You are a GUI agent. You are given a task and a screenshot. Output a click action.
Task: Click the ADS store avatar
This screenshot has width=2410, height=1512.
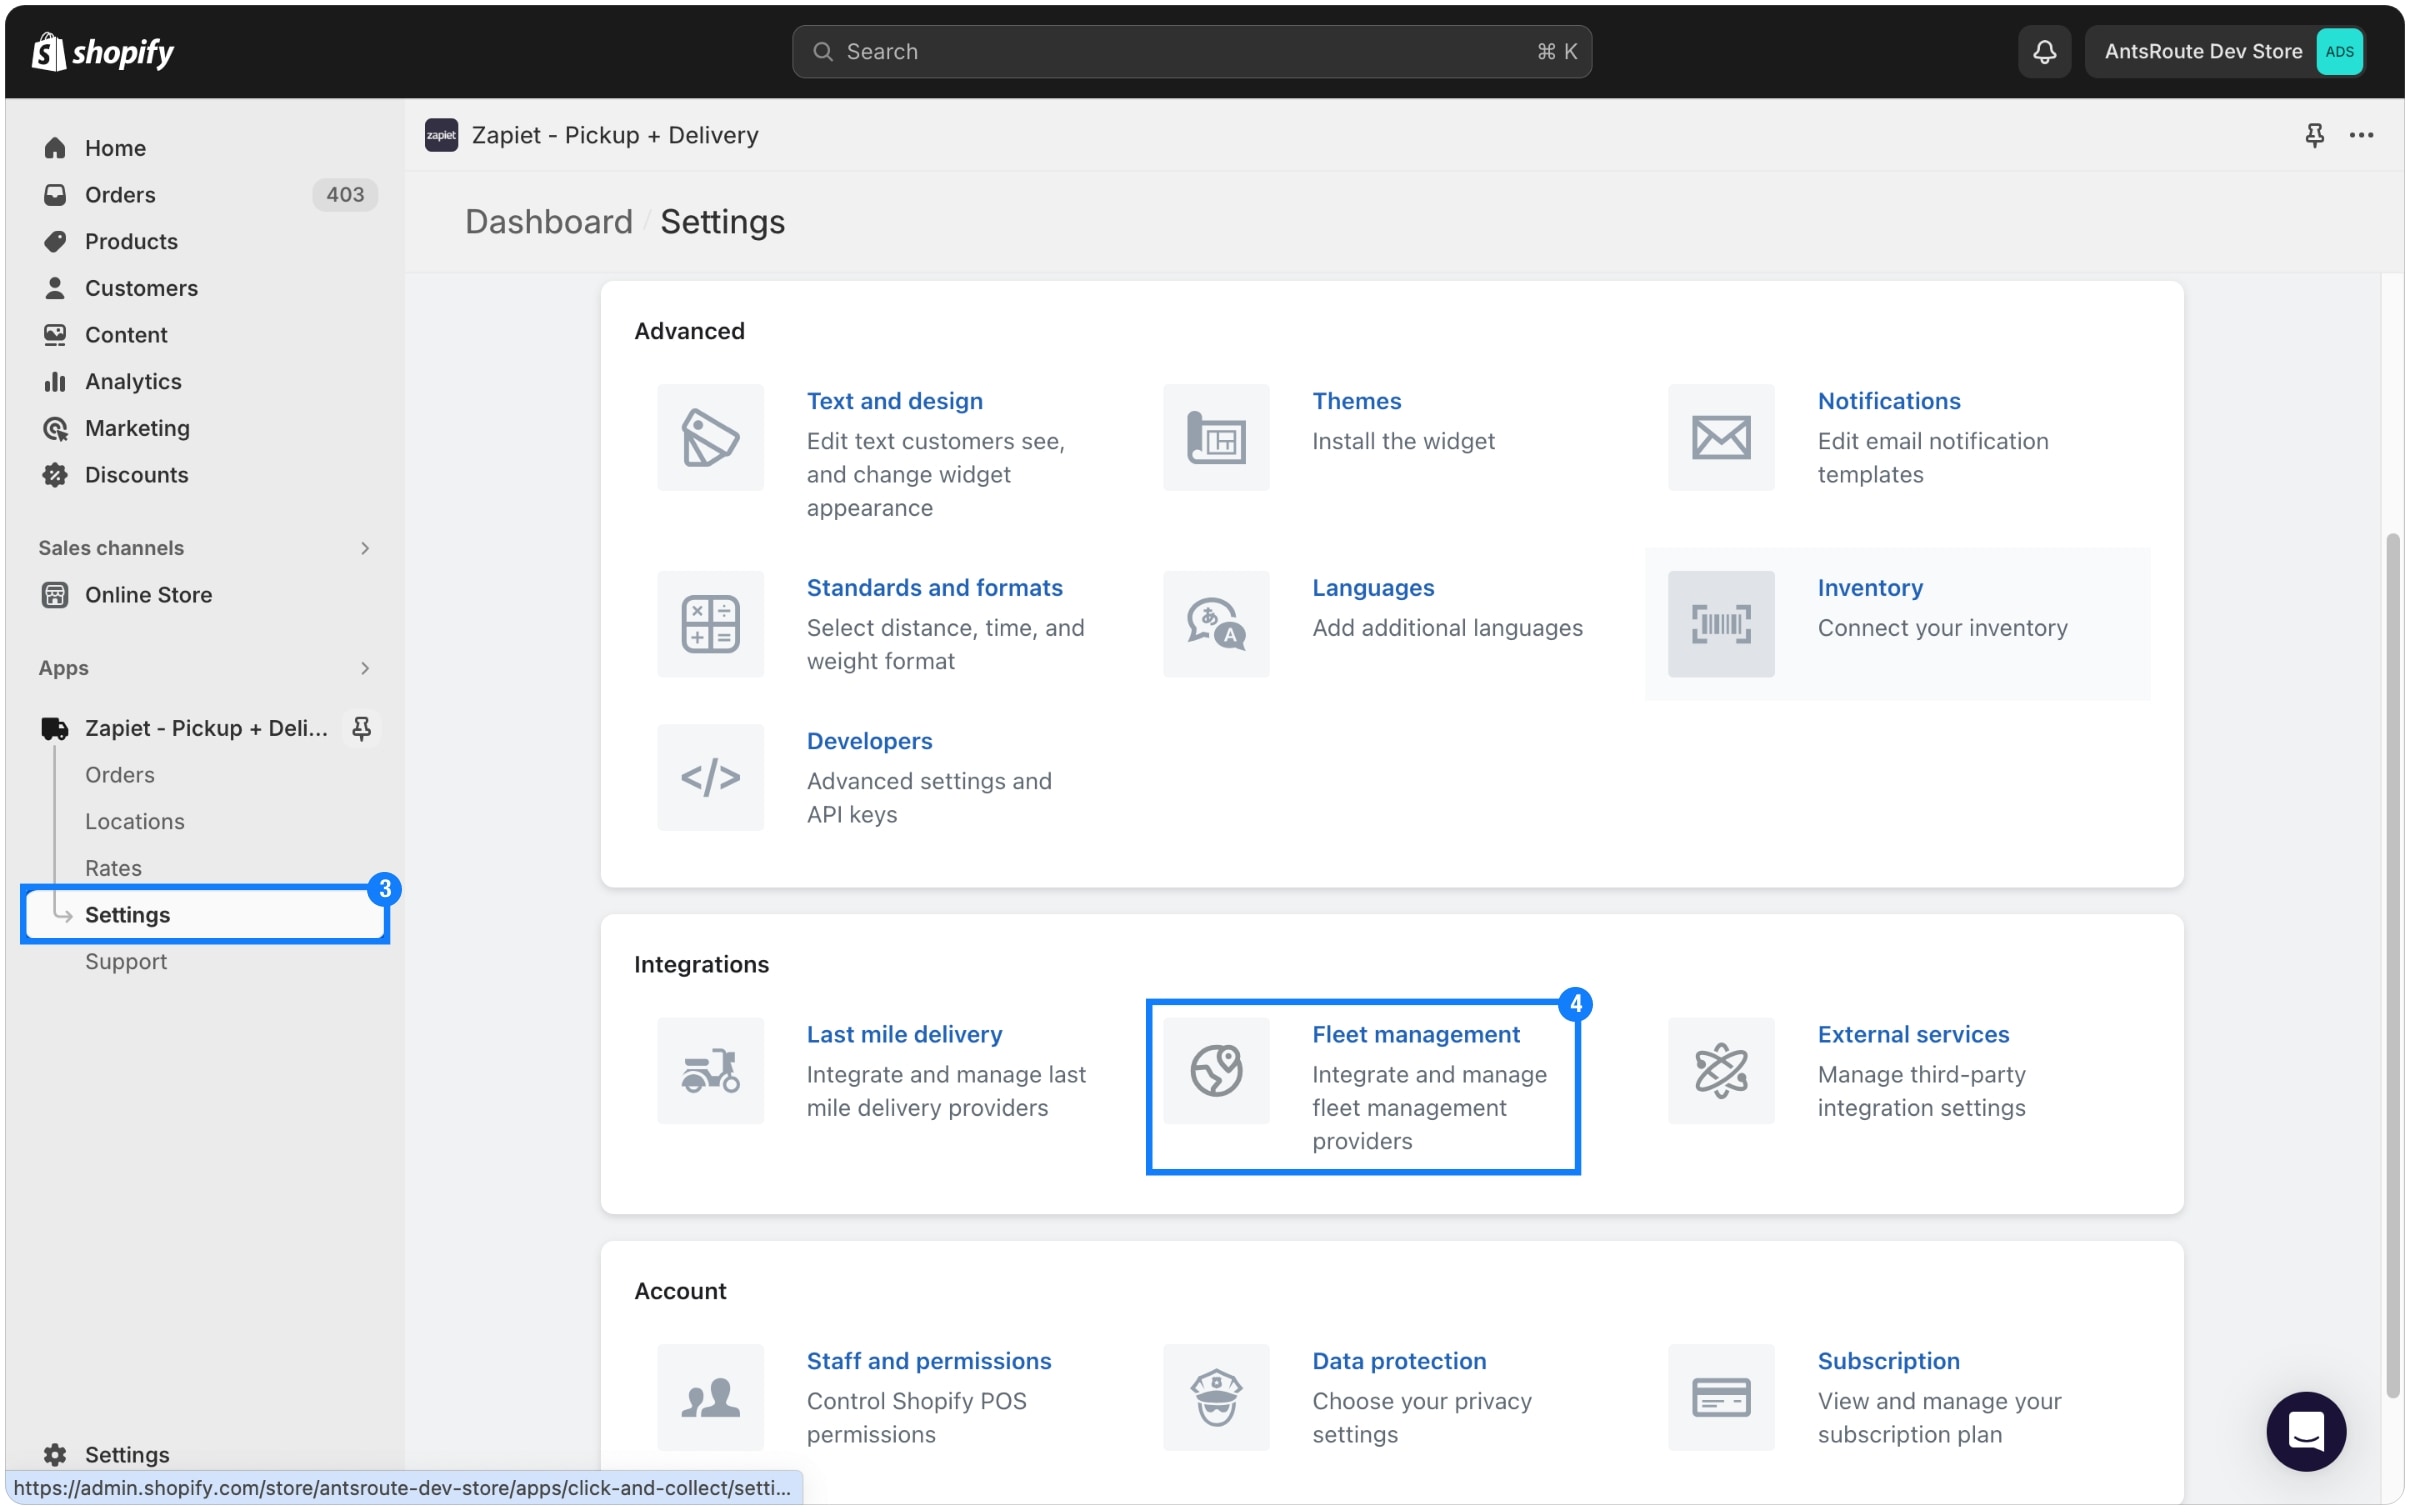[x=2339, y=51]
